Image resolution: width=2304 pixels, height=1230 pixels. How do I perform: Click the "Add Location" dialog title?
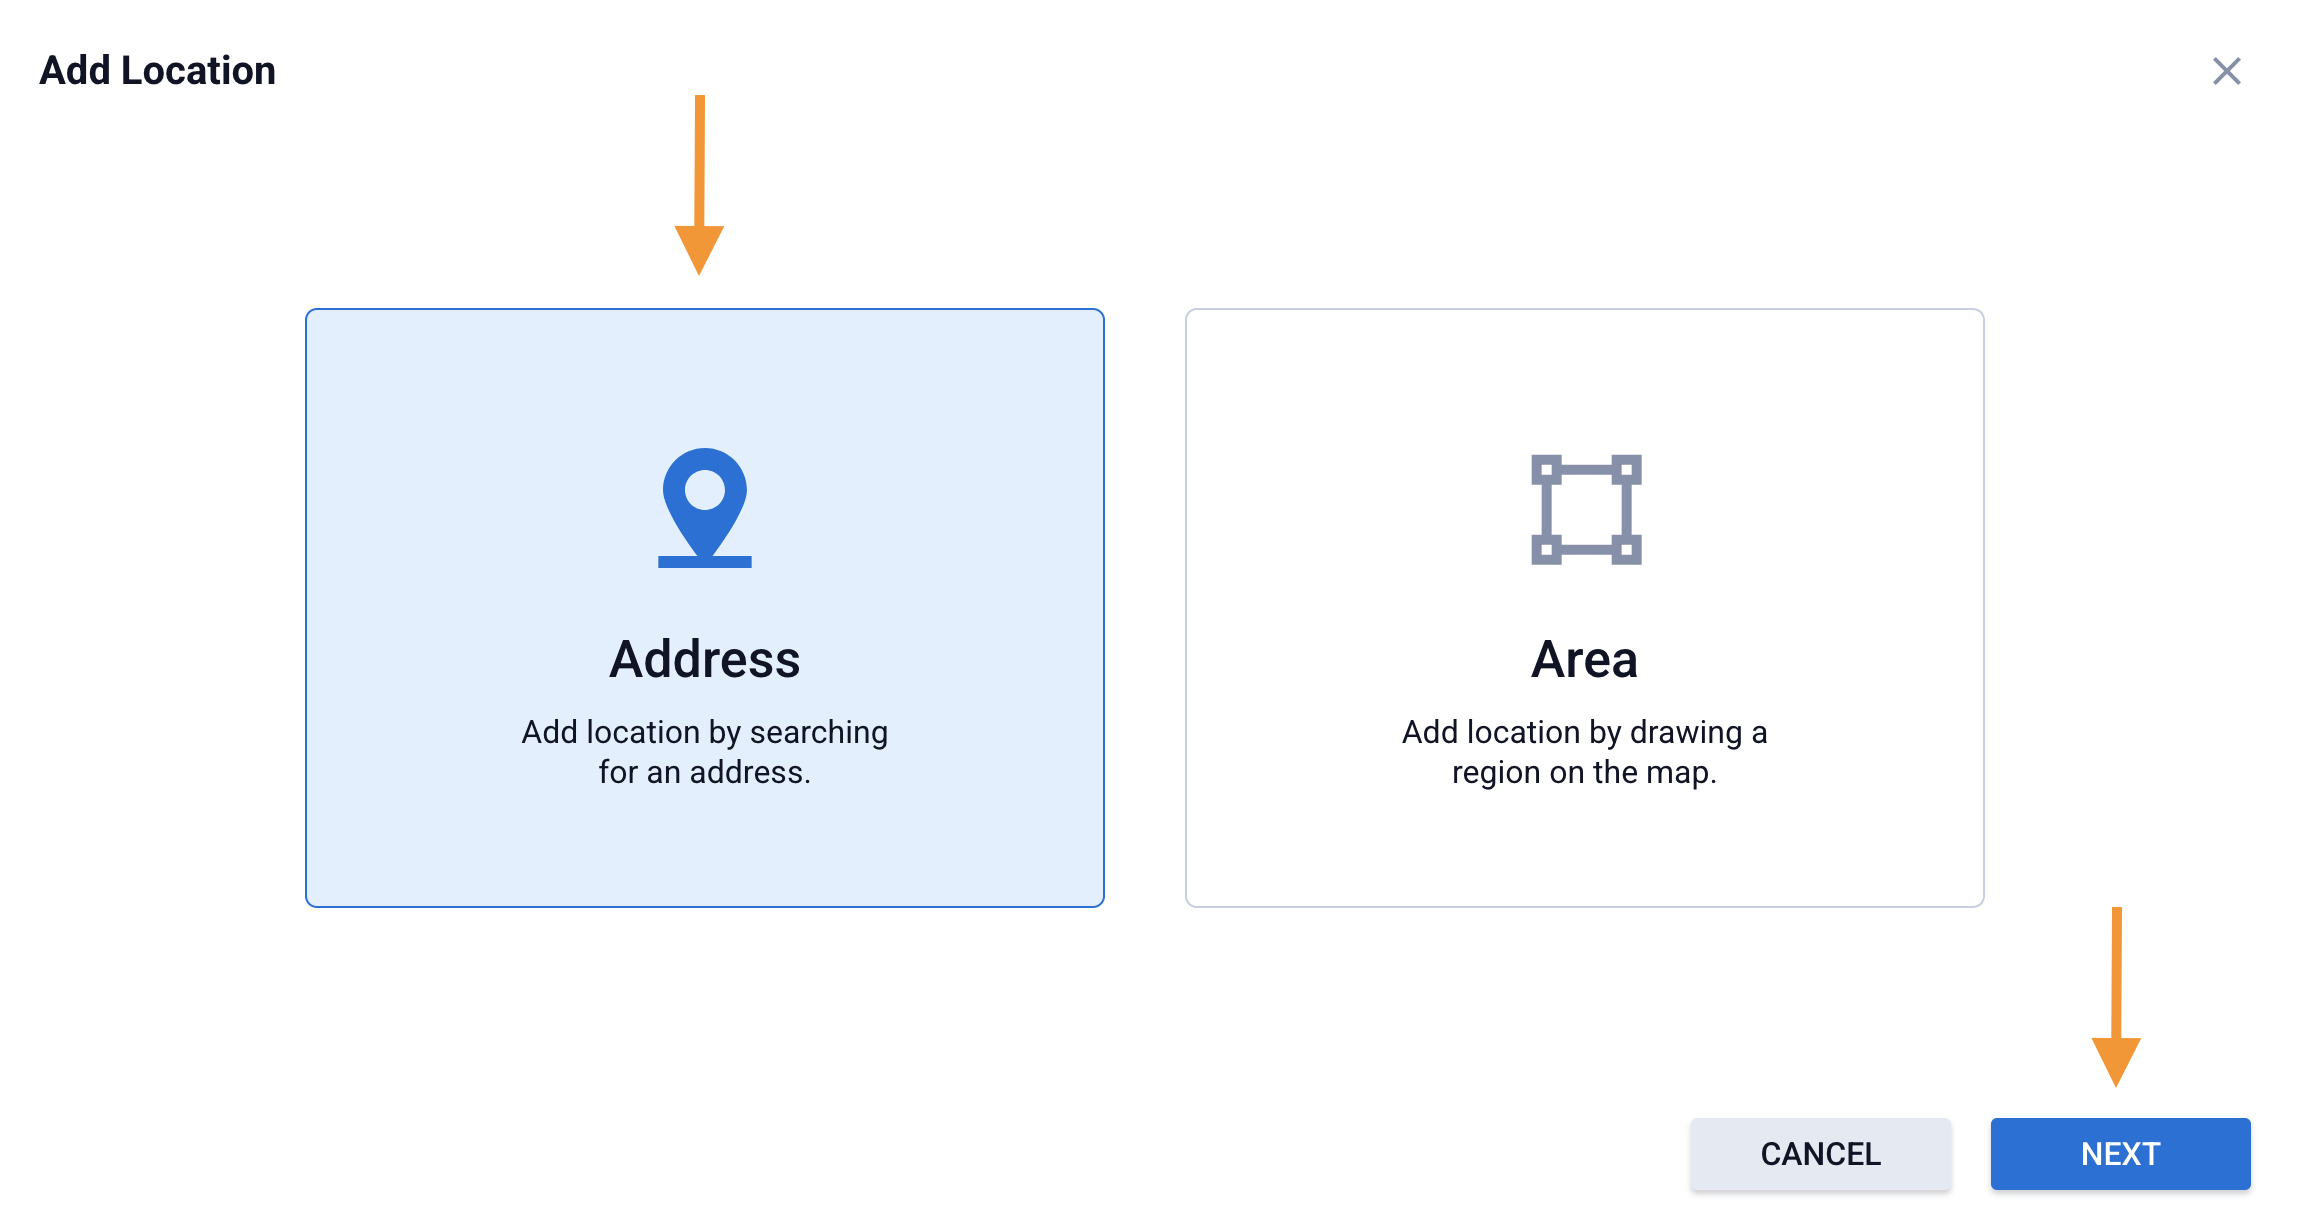click(157, 71)
